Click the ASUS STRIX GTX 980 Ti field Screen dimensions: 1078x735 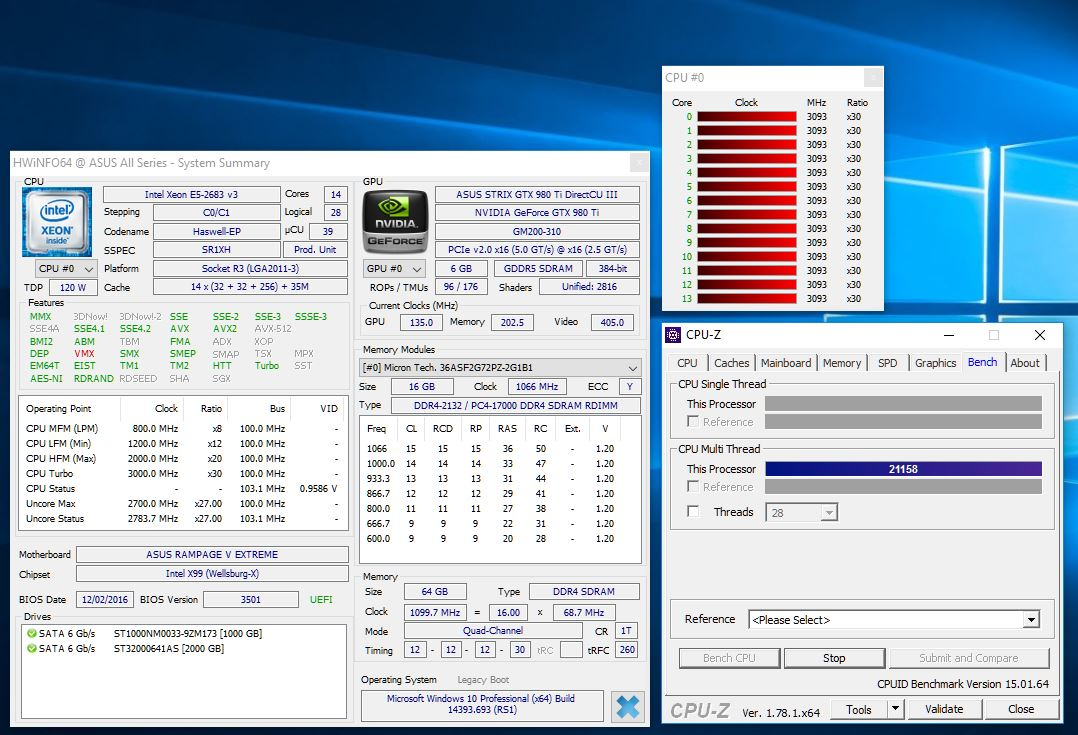click(537, 195)
